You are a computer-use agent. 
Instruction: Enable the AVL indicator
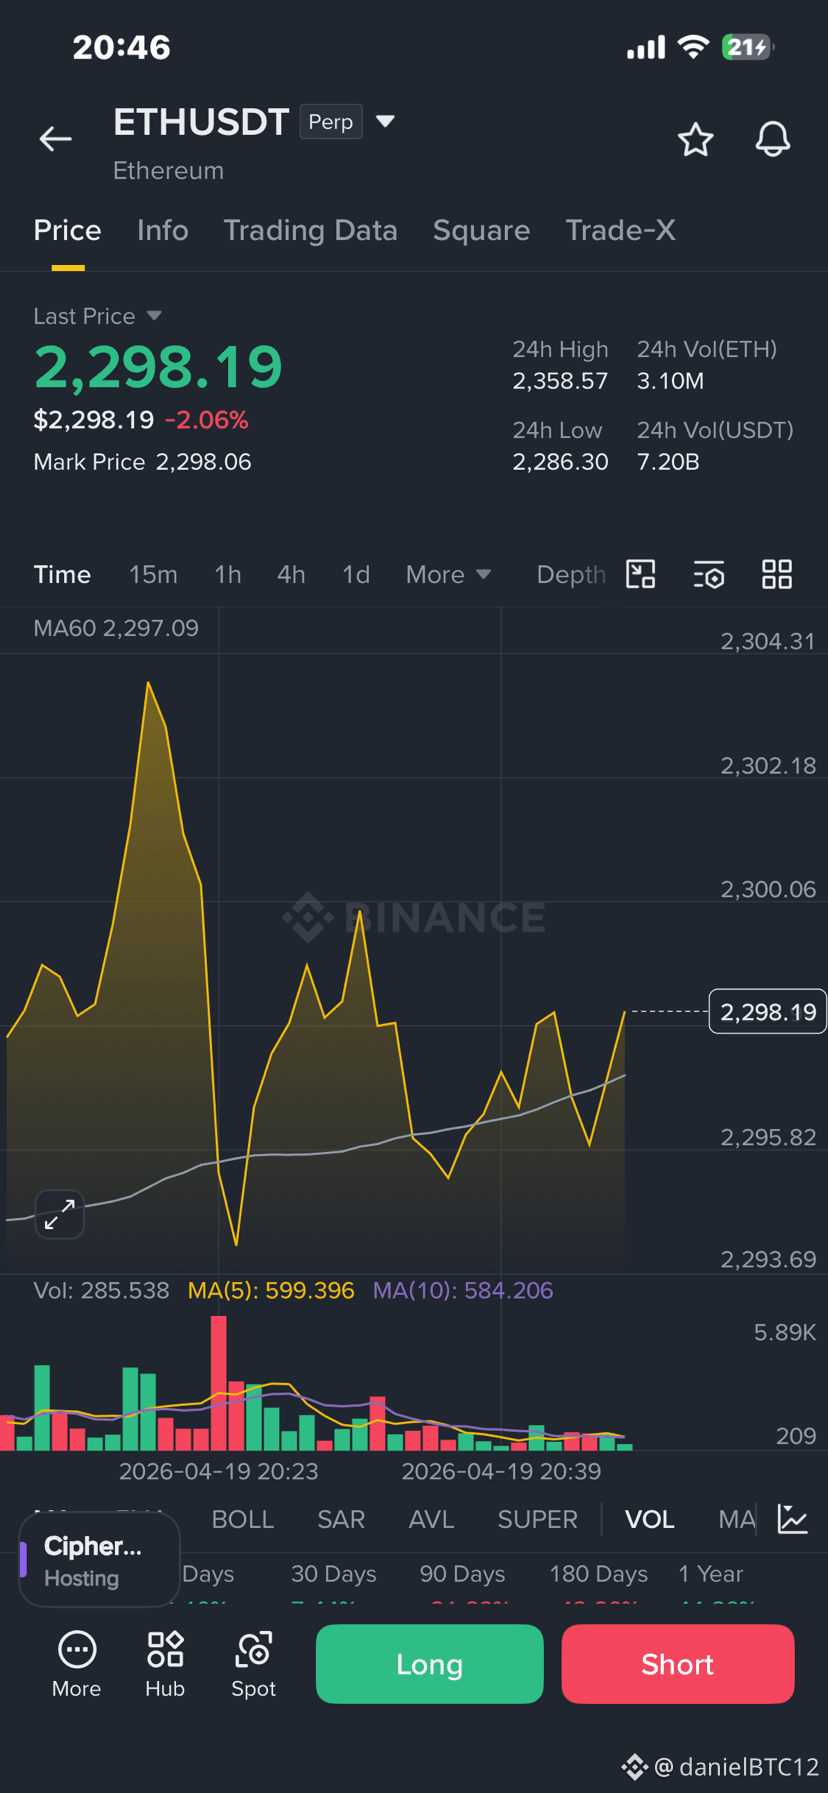pyautogui.click(x=431, y=1519)
